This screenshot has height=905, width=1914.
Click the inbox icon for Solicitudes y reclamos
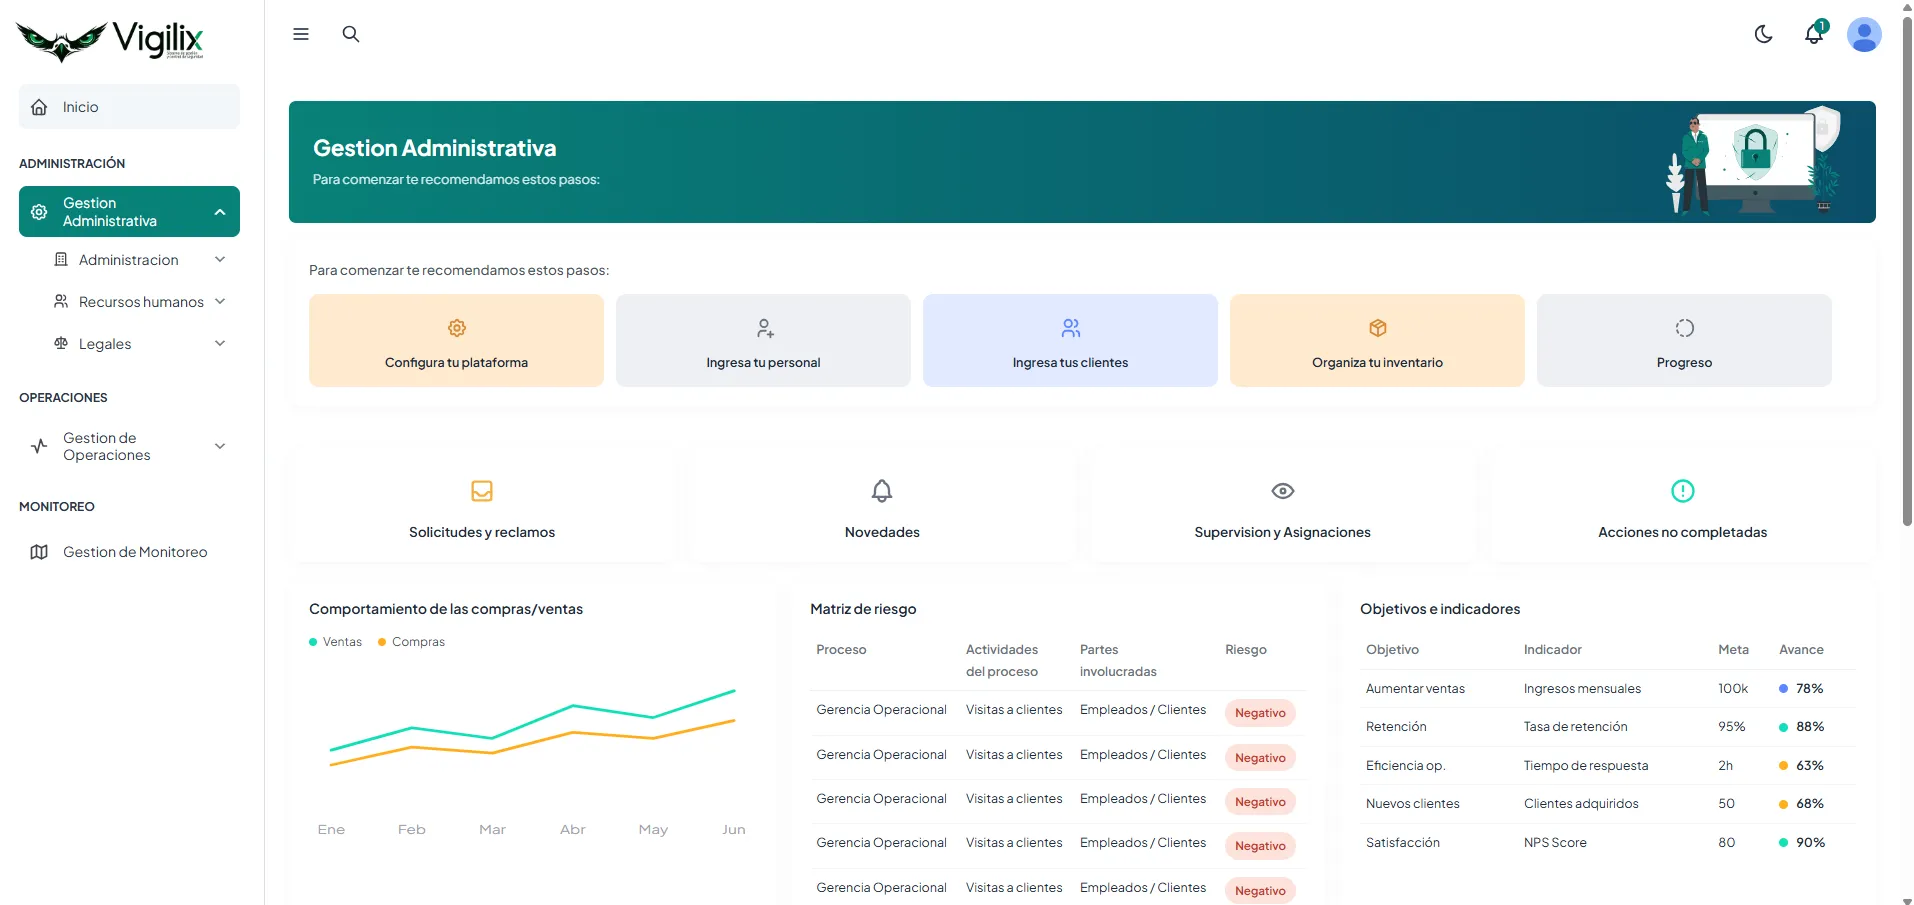482,491
